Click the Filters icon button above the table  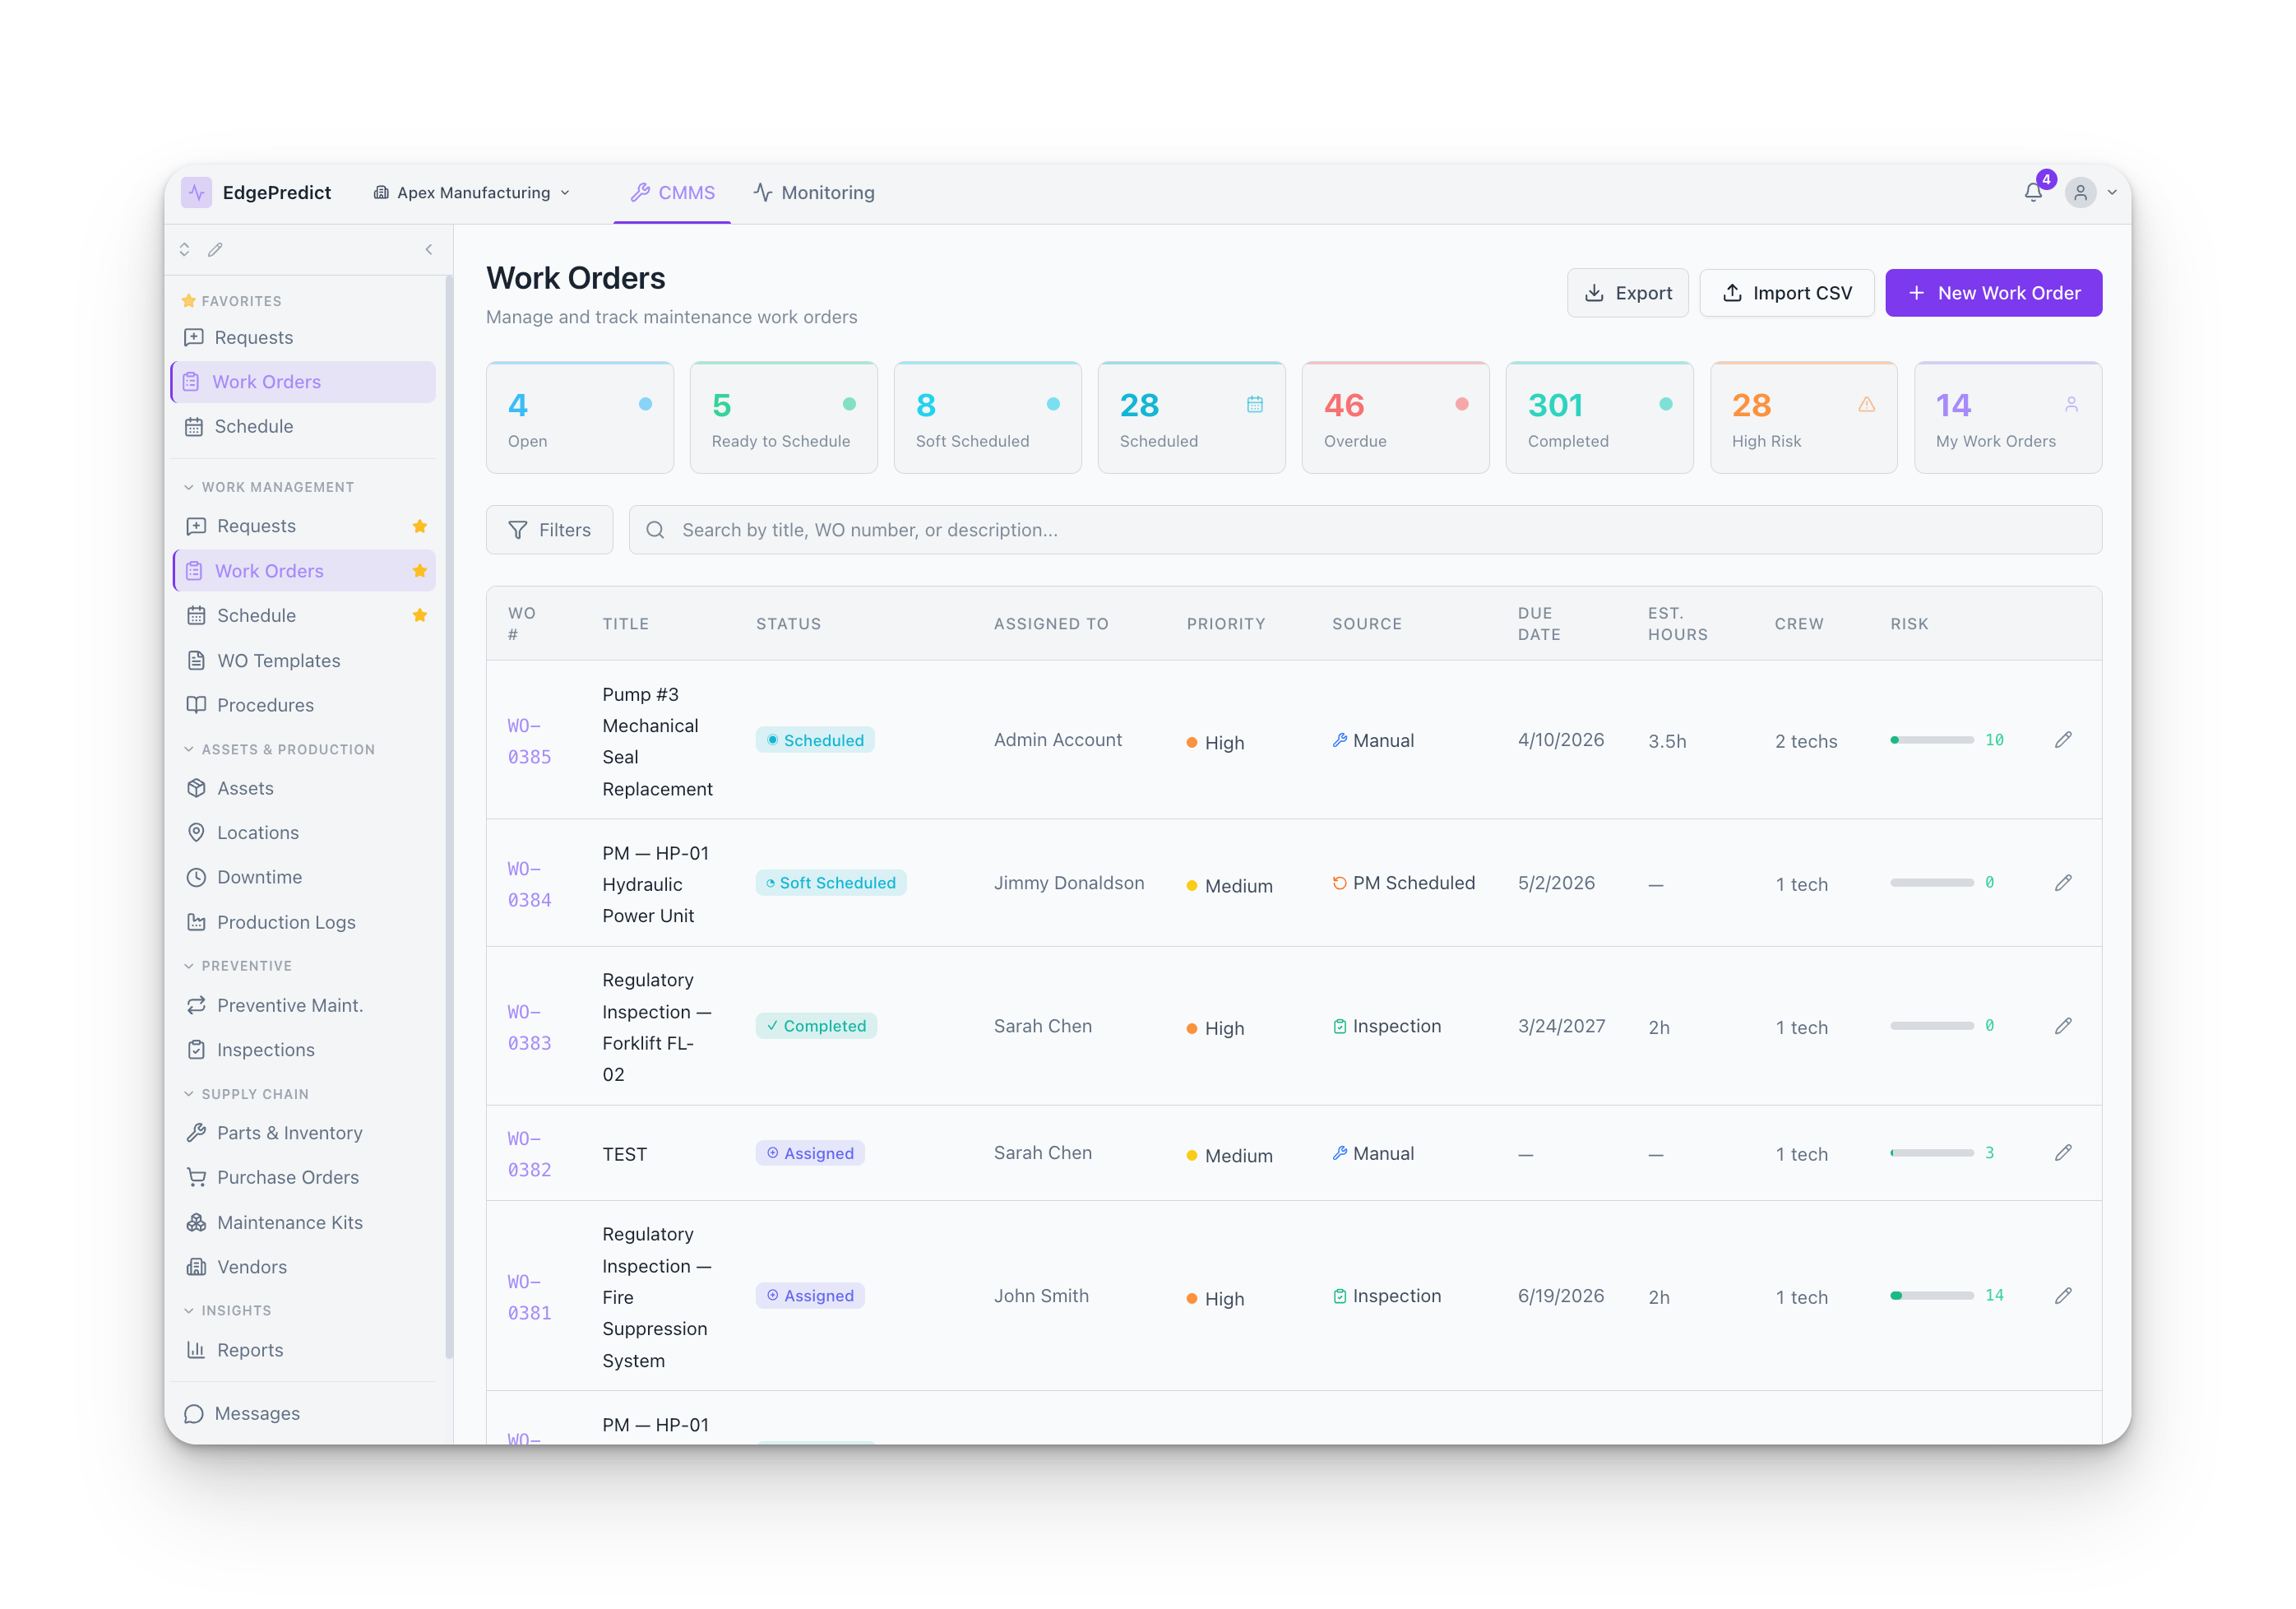coord(519,529)
